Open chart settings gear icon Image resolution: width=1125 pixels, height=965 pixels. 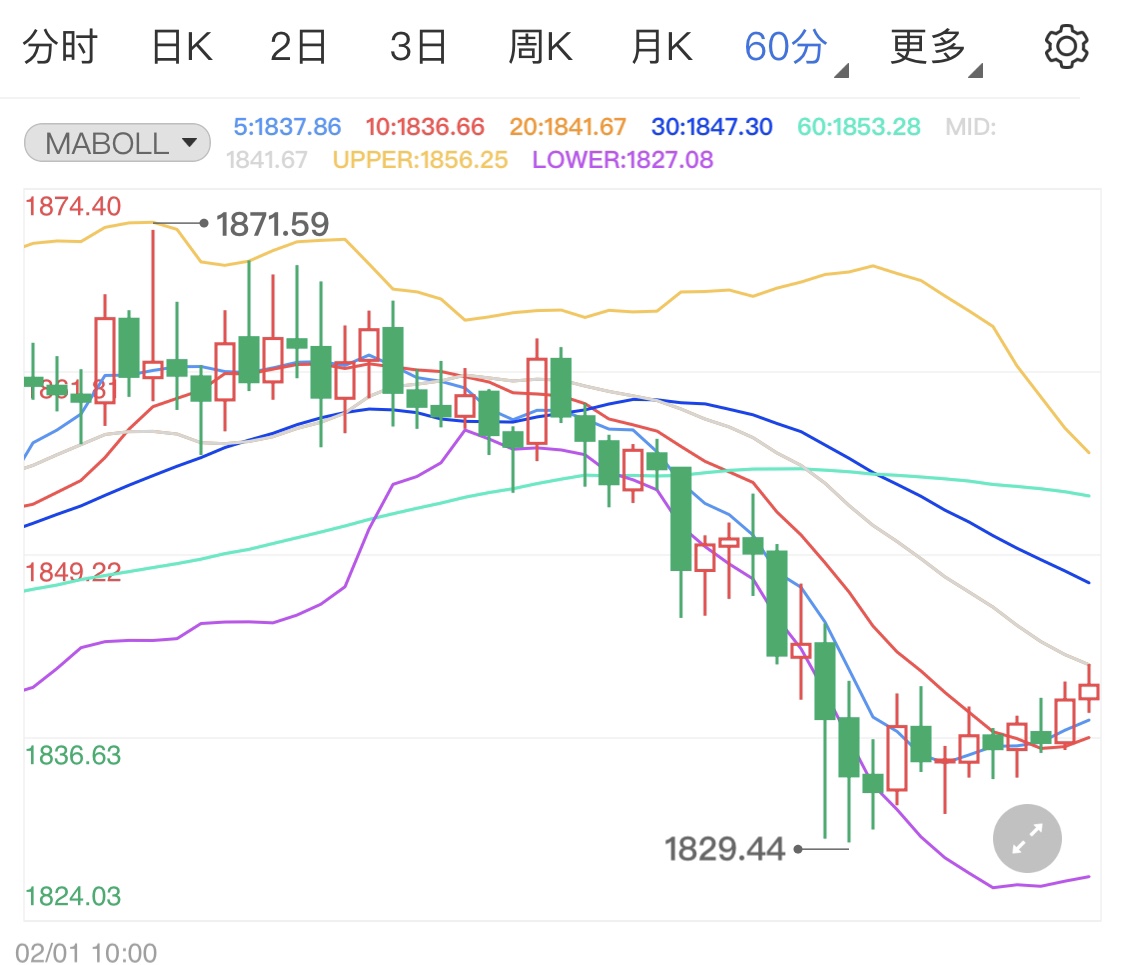1065,47
